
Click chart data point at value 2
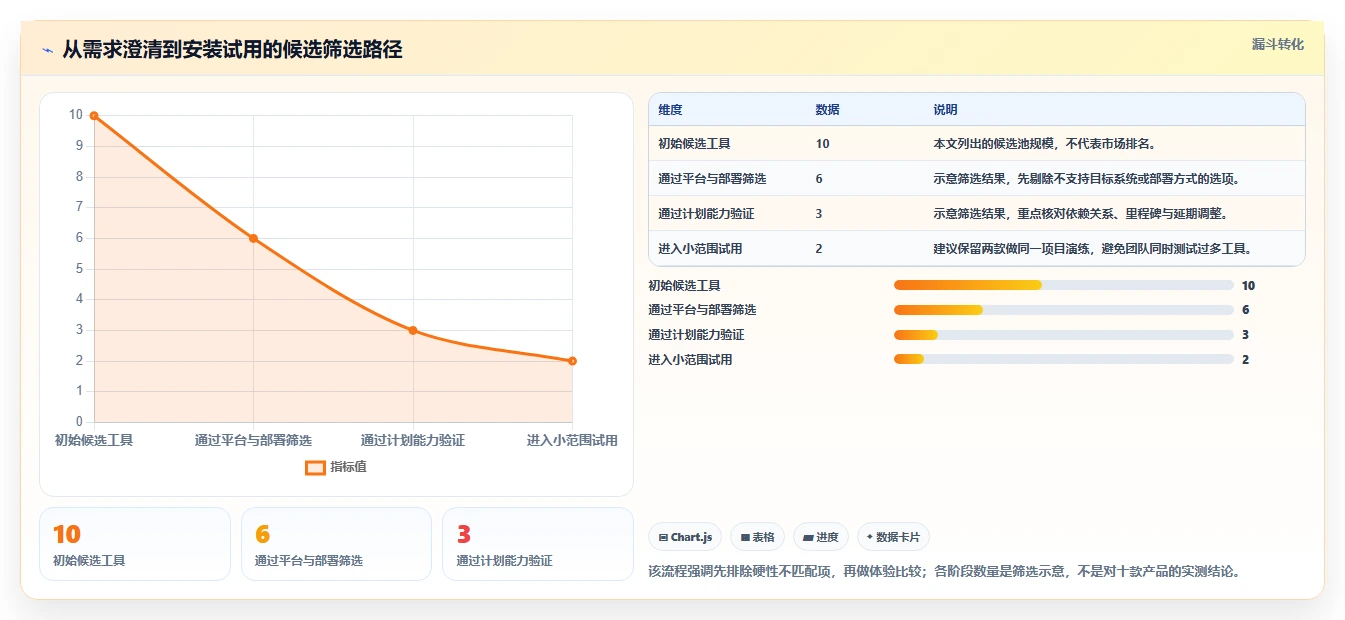pyautogui.click(x=572, y=361)
